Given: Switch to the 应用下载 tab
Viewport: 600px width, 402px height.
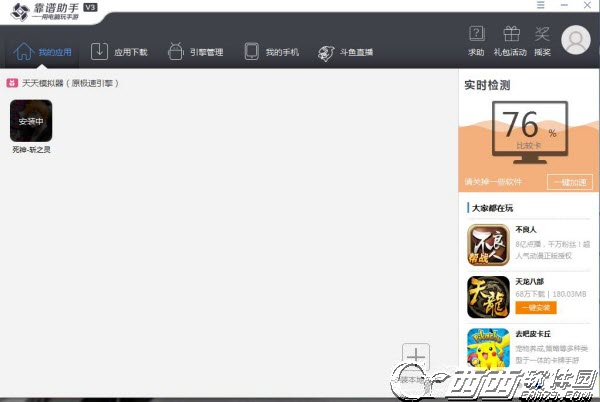Looking at the screenshot, I should click(119, 52).
